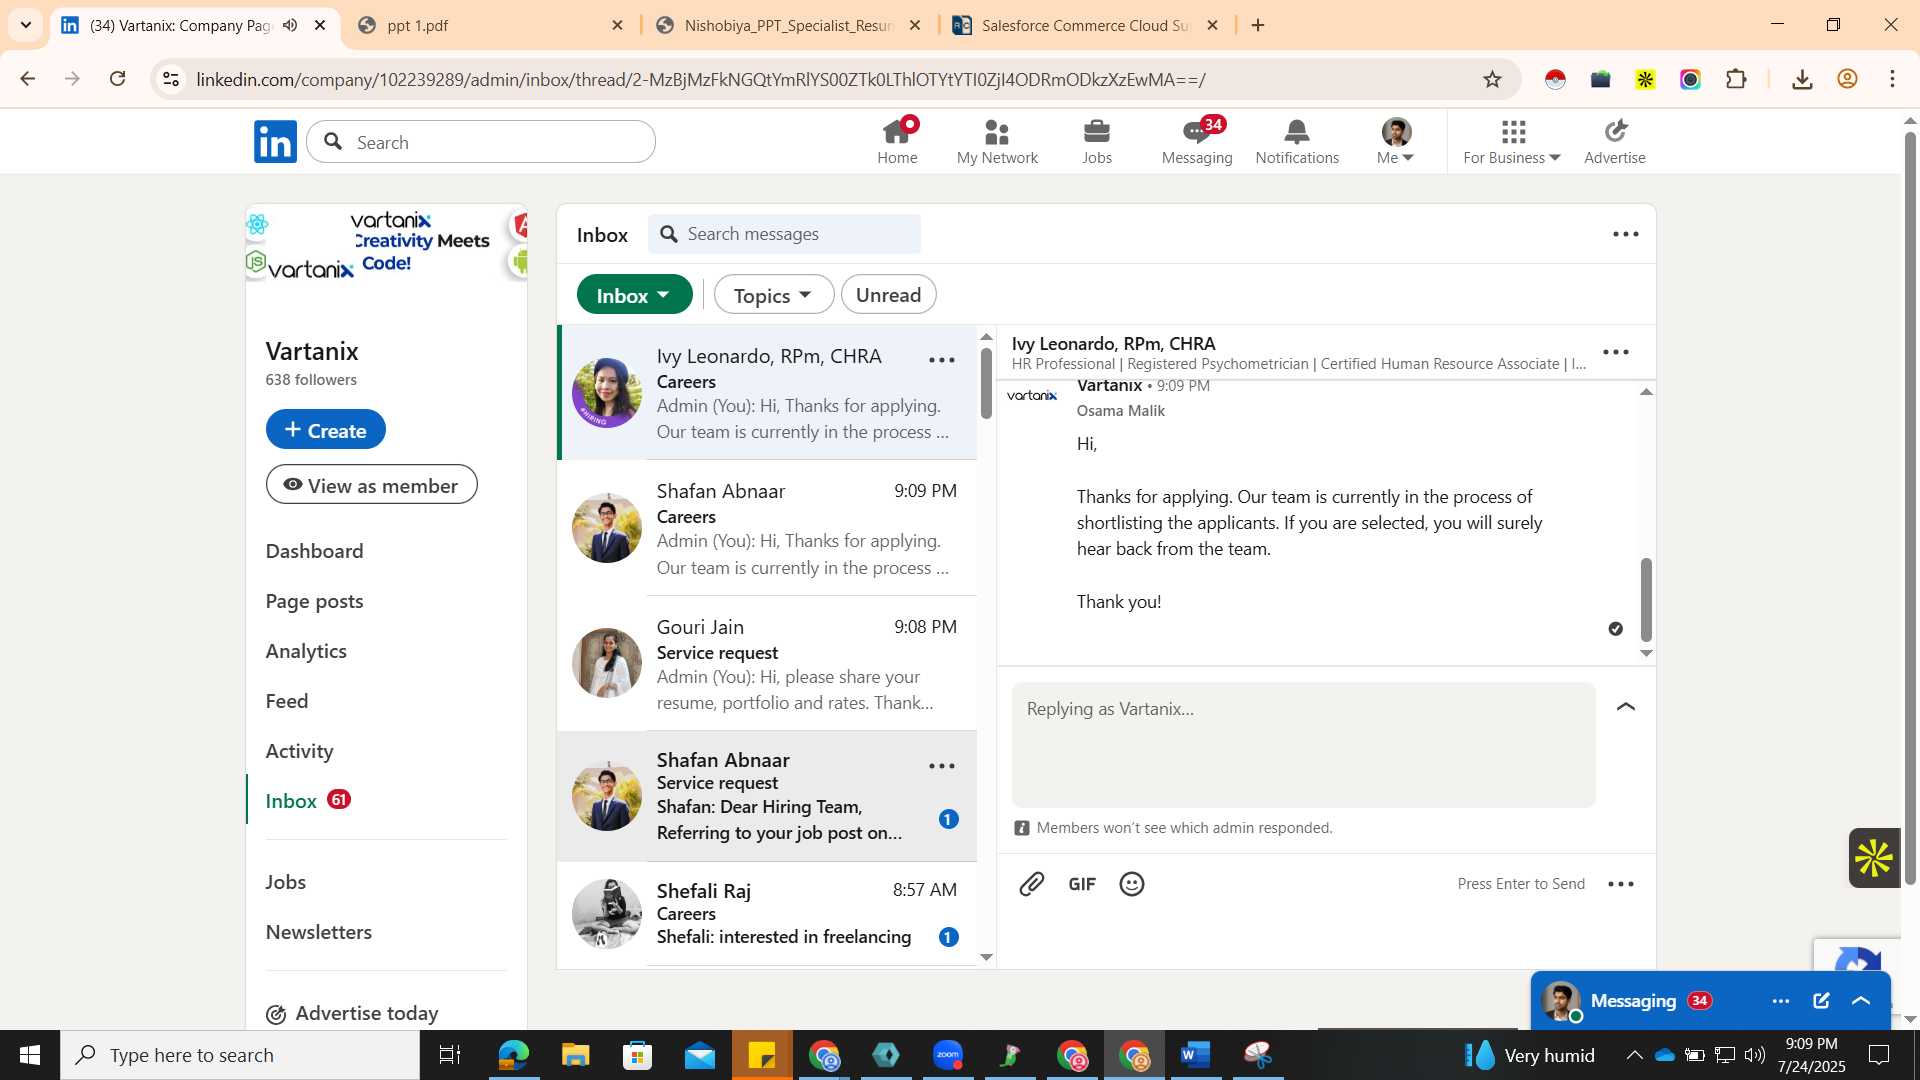Screen dimensions: 1920x1080
Task: Open the Shefali Raj conversation
Action: [x=767, y=914]
